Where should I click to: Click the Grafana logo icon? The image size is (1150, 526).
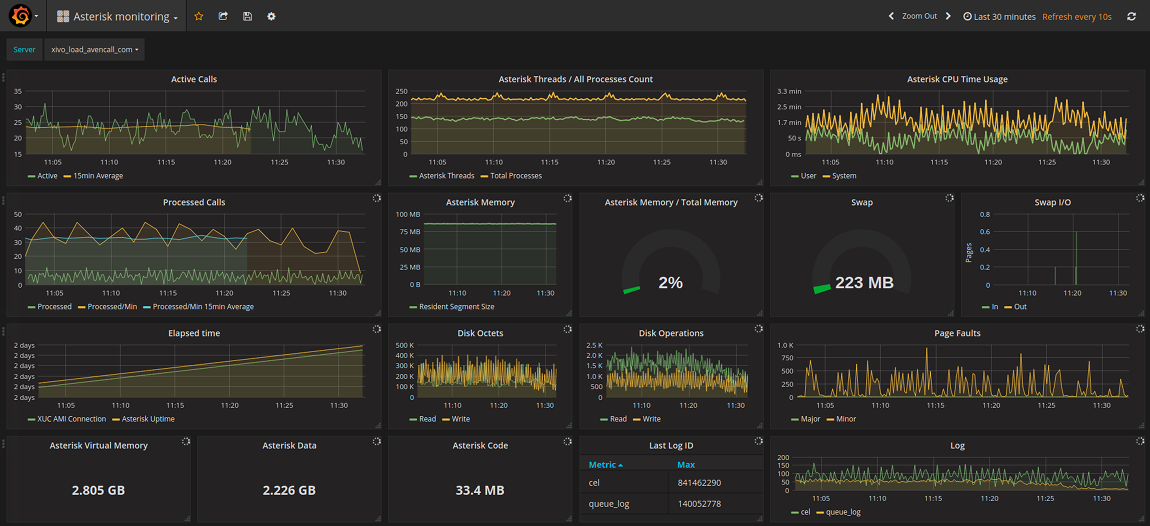tap(19, 16)
